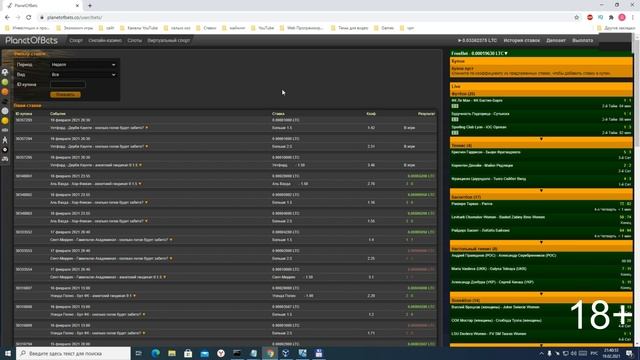This screenshot has width=640, height=360.
Task: Click coefficient 2.76 in Аль-Вахда row
Action: pos(371,184)
